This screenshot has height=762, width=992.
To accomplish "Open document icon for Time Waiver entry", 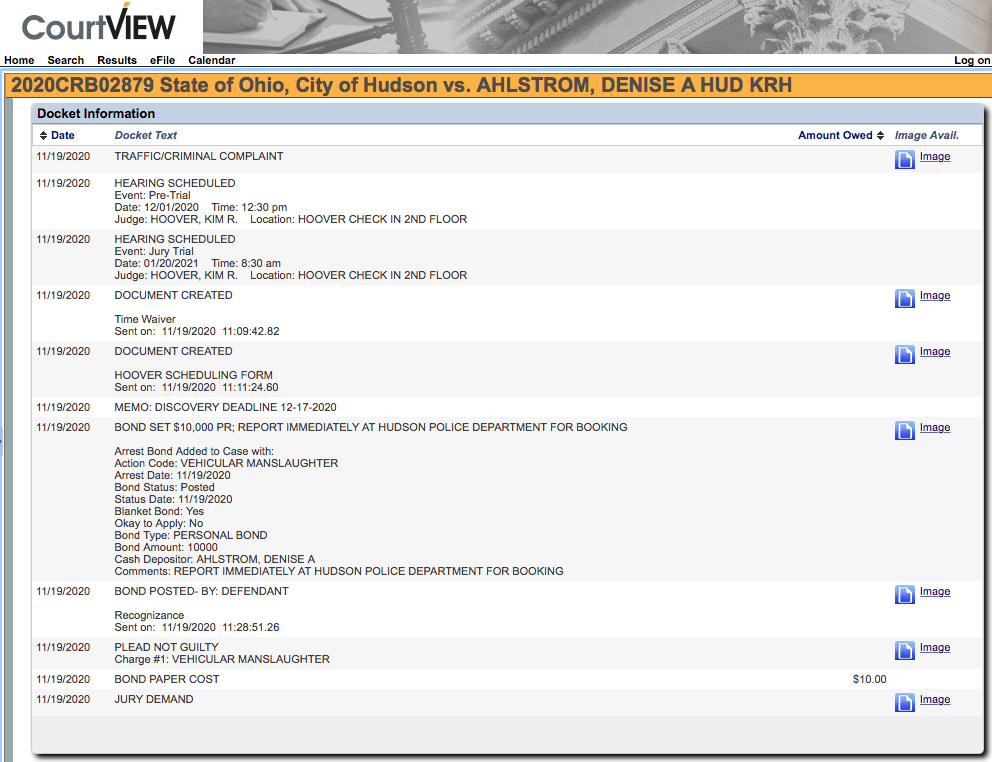I will point(905,298).
